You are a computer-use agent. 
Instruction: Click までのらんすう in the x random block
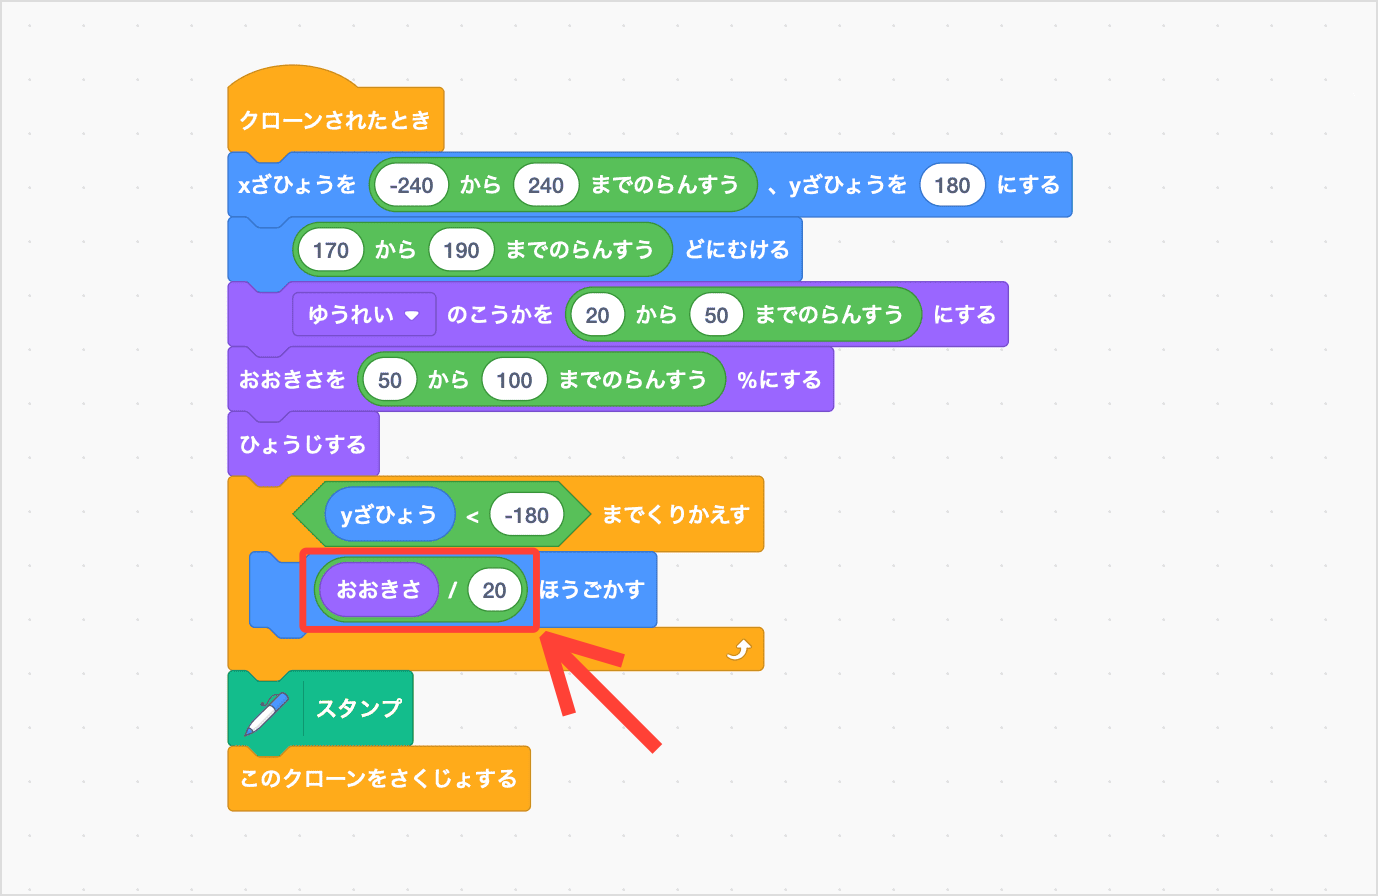click(x=664, y=184)
